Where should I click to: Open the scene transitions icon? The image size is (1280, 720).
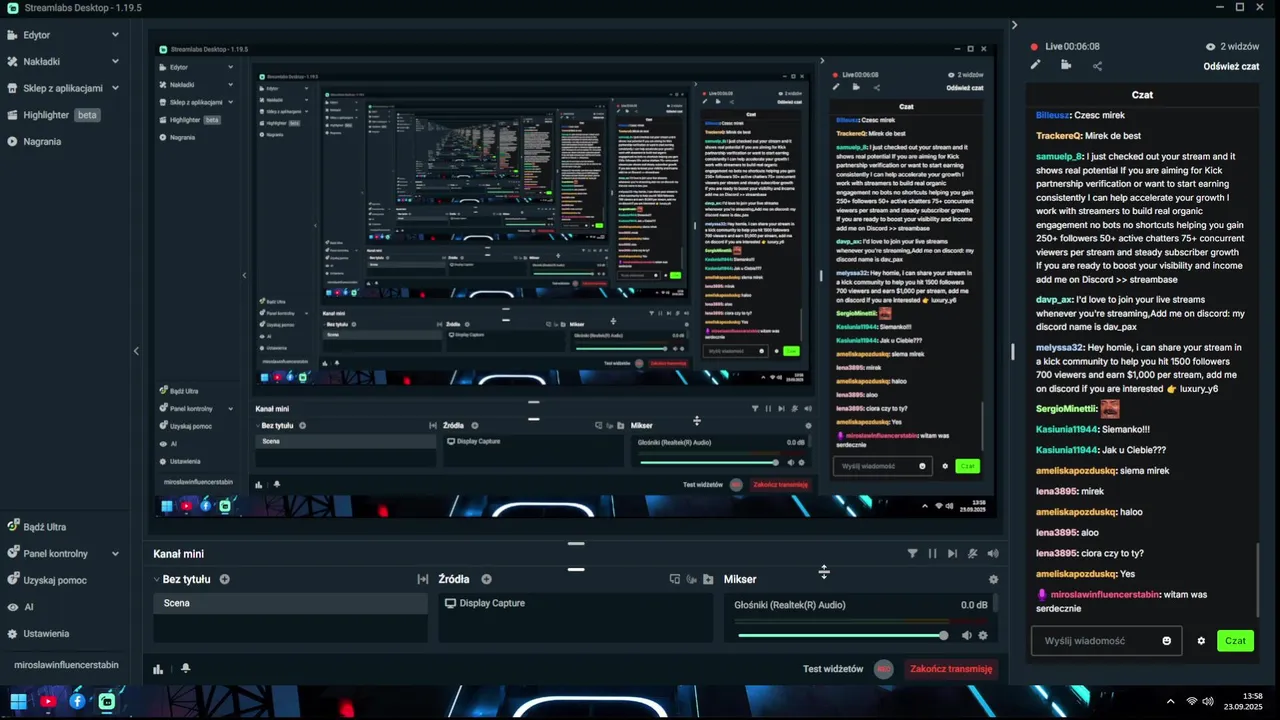pos(423,579)
